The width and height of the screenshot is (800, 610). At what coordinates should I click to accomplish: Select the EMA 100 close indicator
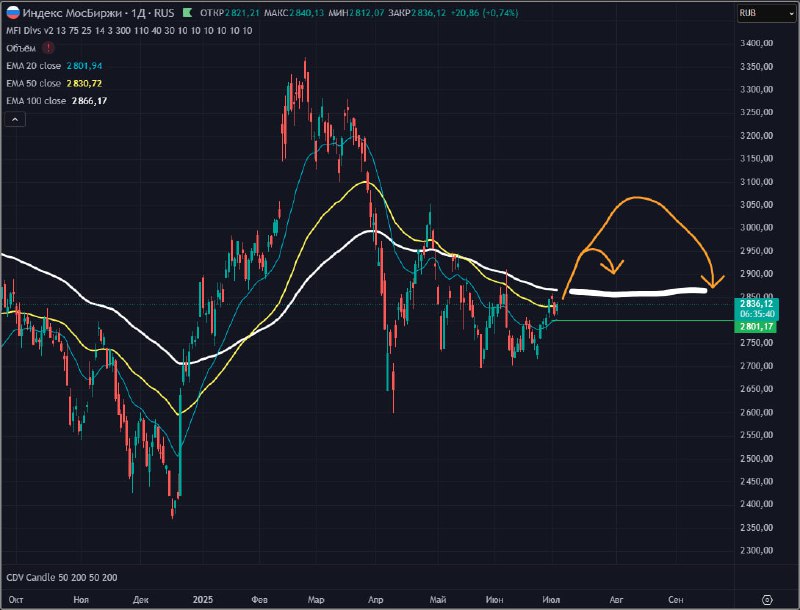(x=36, y=101)
